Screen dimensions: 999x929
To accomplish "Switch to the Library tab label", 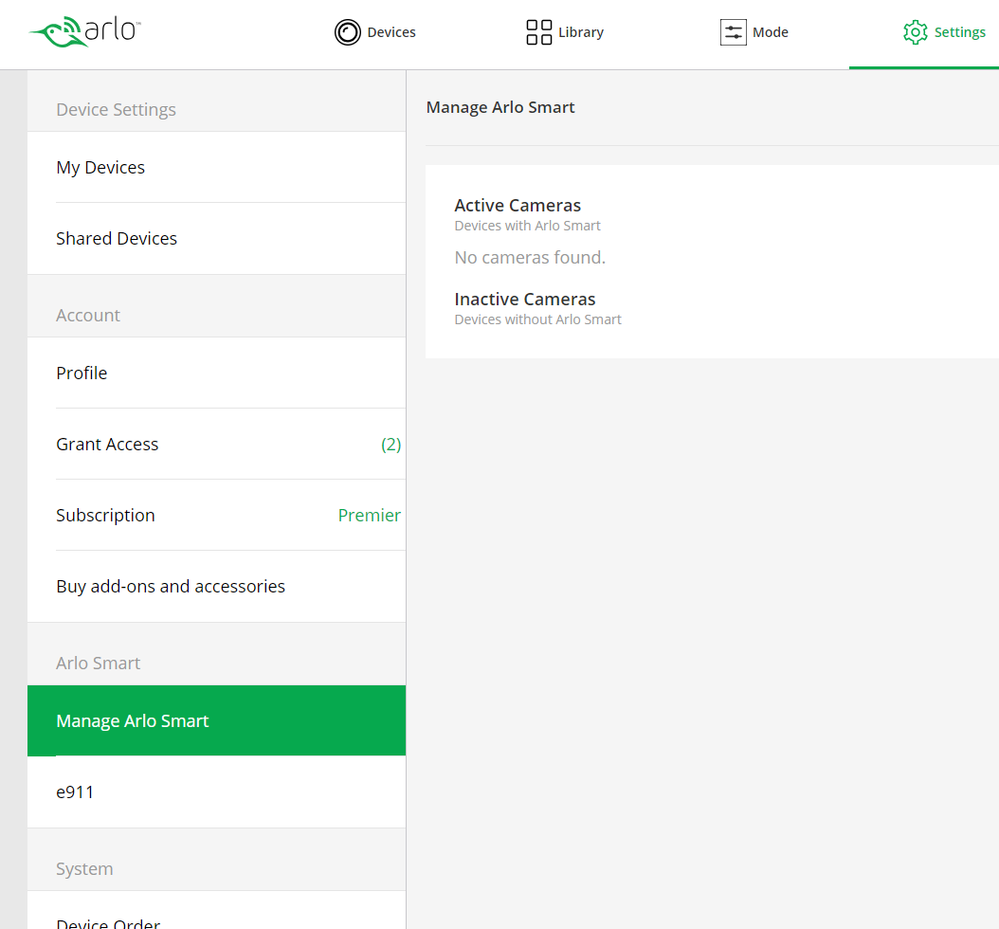I will click(x=581, y=32).
